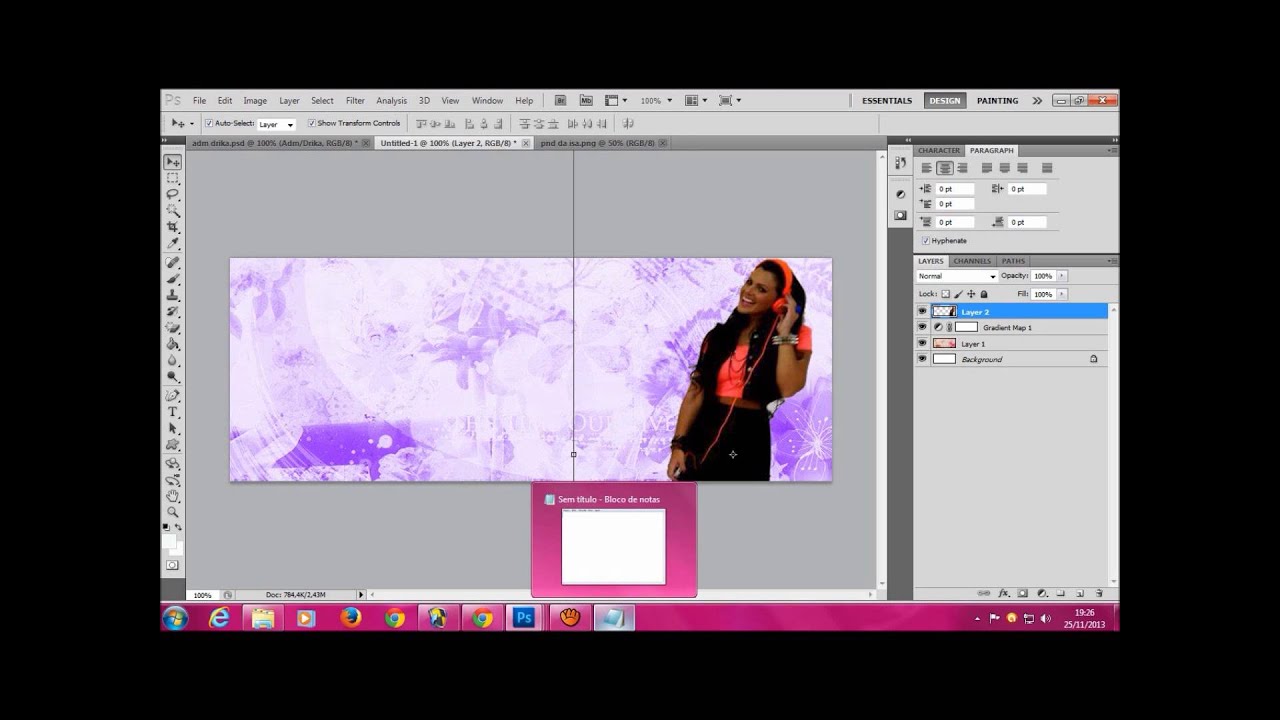This screenshot has height=720, width=1280.
Task: Open the View Extras dropdown
Action: coord(615,100)
